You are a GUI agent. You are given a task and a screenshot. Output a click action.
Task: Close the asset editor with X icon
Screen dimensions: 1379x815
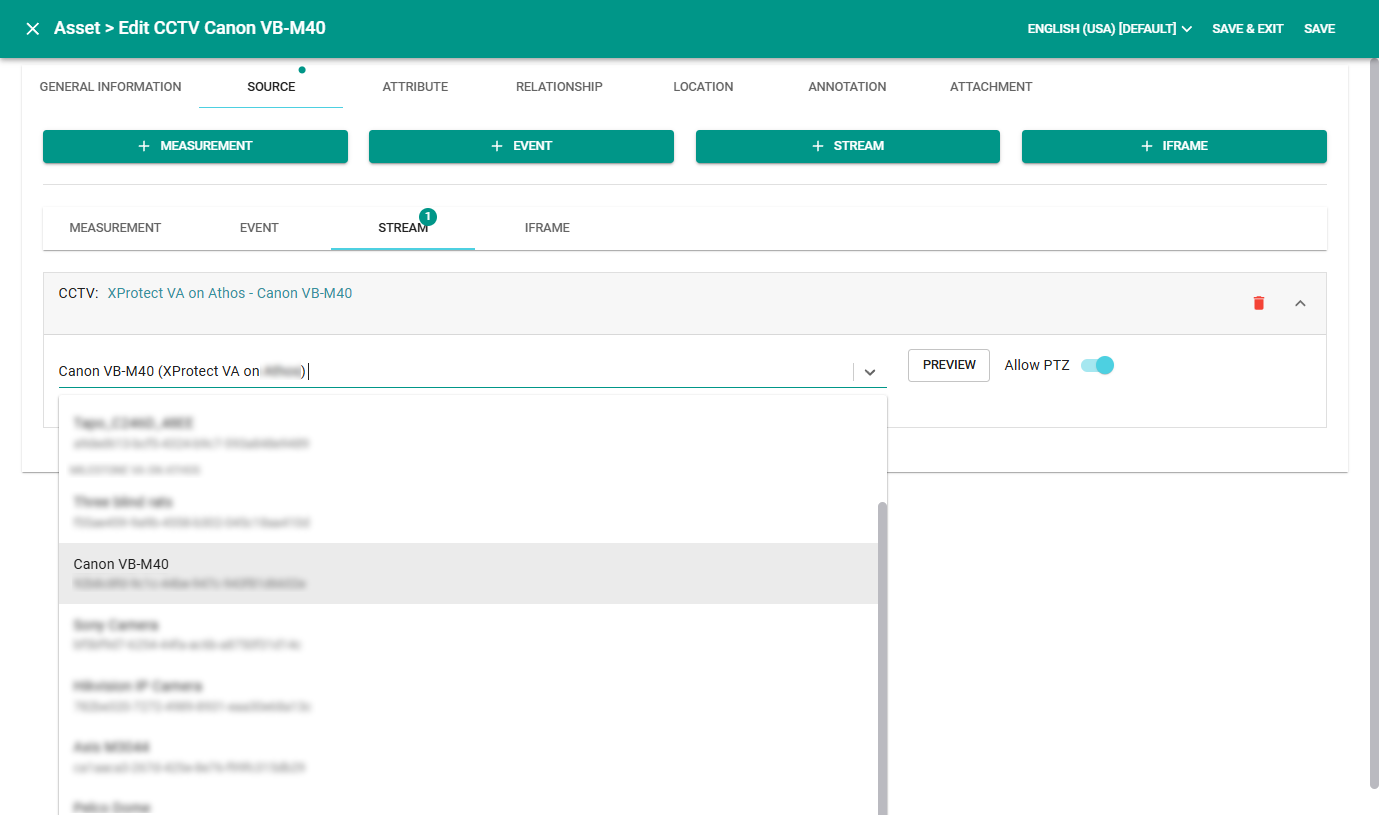point(33,29)
